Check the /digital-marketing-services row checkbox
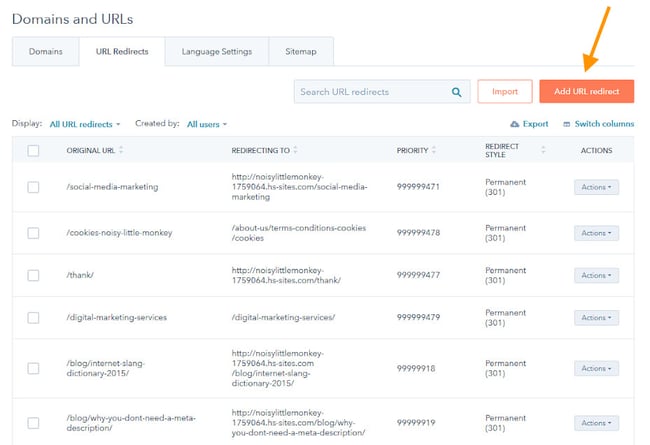 (x=33, y=318)
